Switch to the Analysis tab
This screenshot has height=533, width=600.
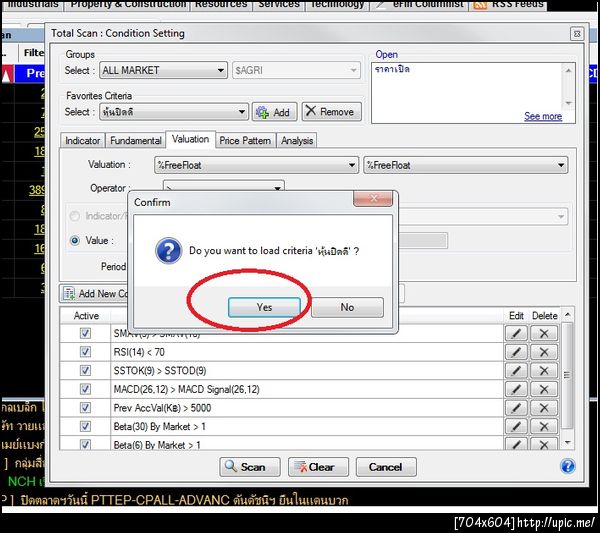click(297, 141)
